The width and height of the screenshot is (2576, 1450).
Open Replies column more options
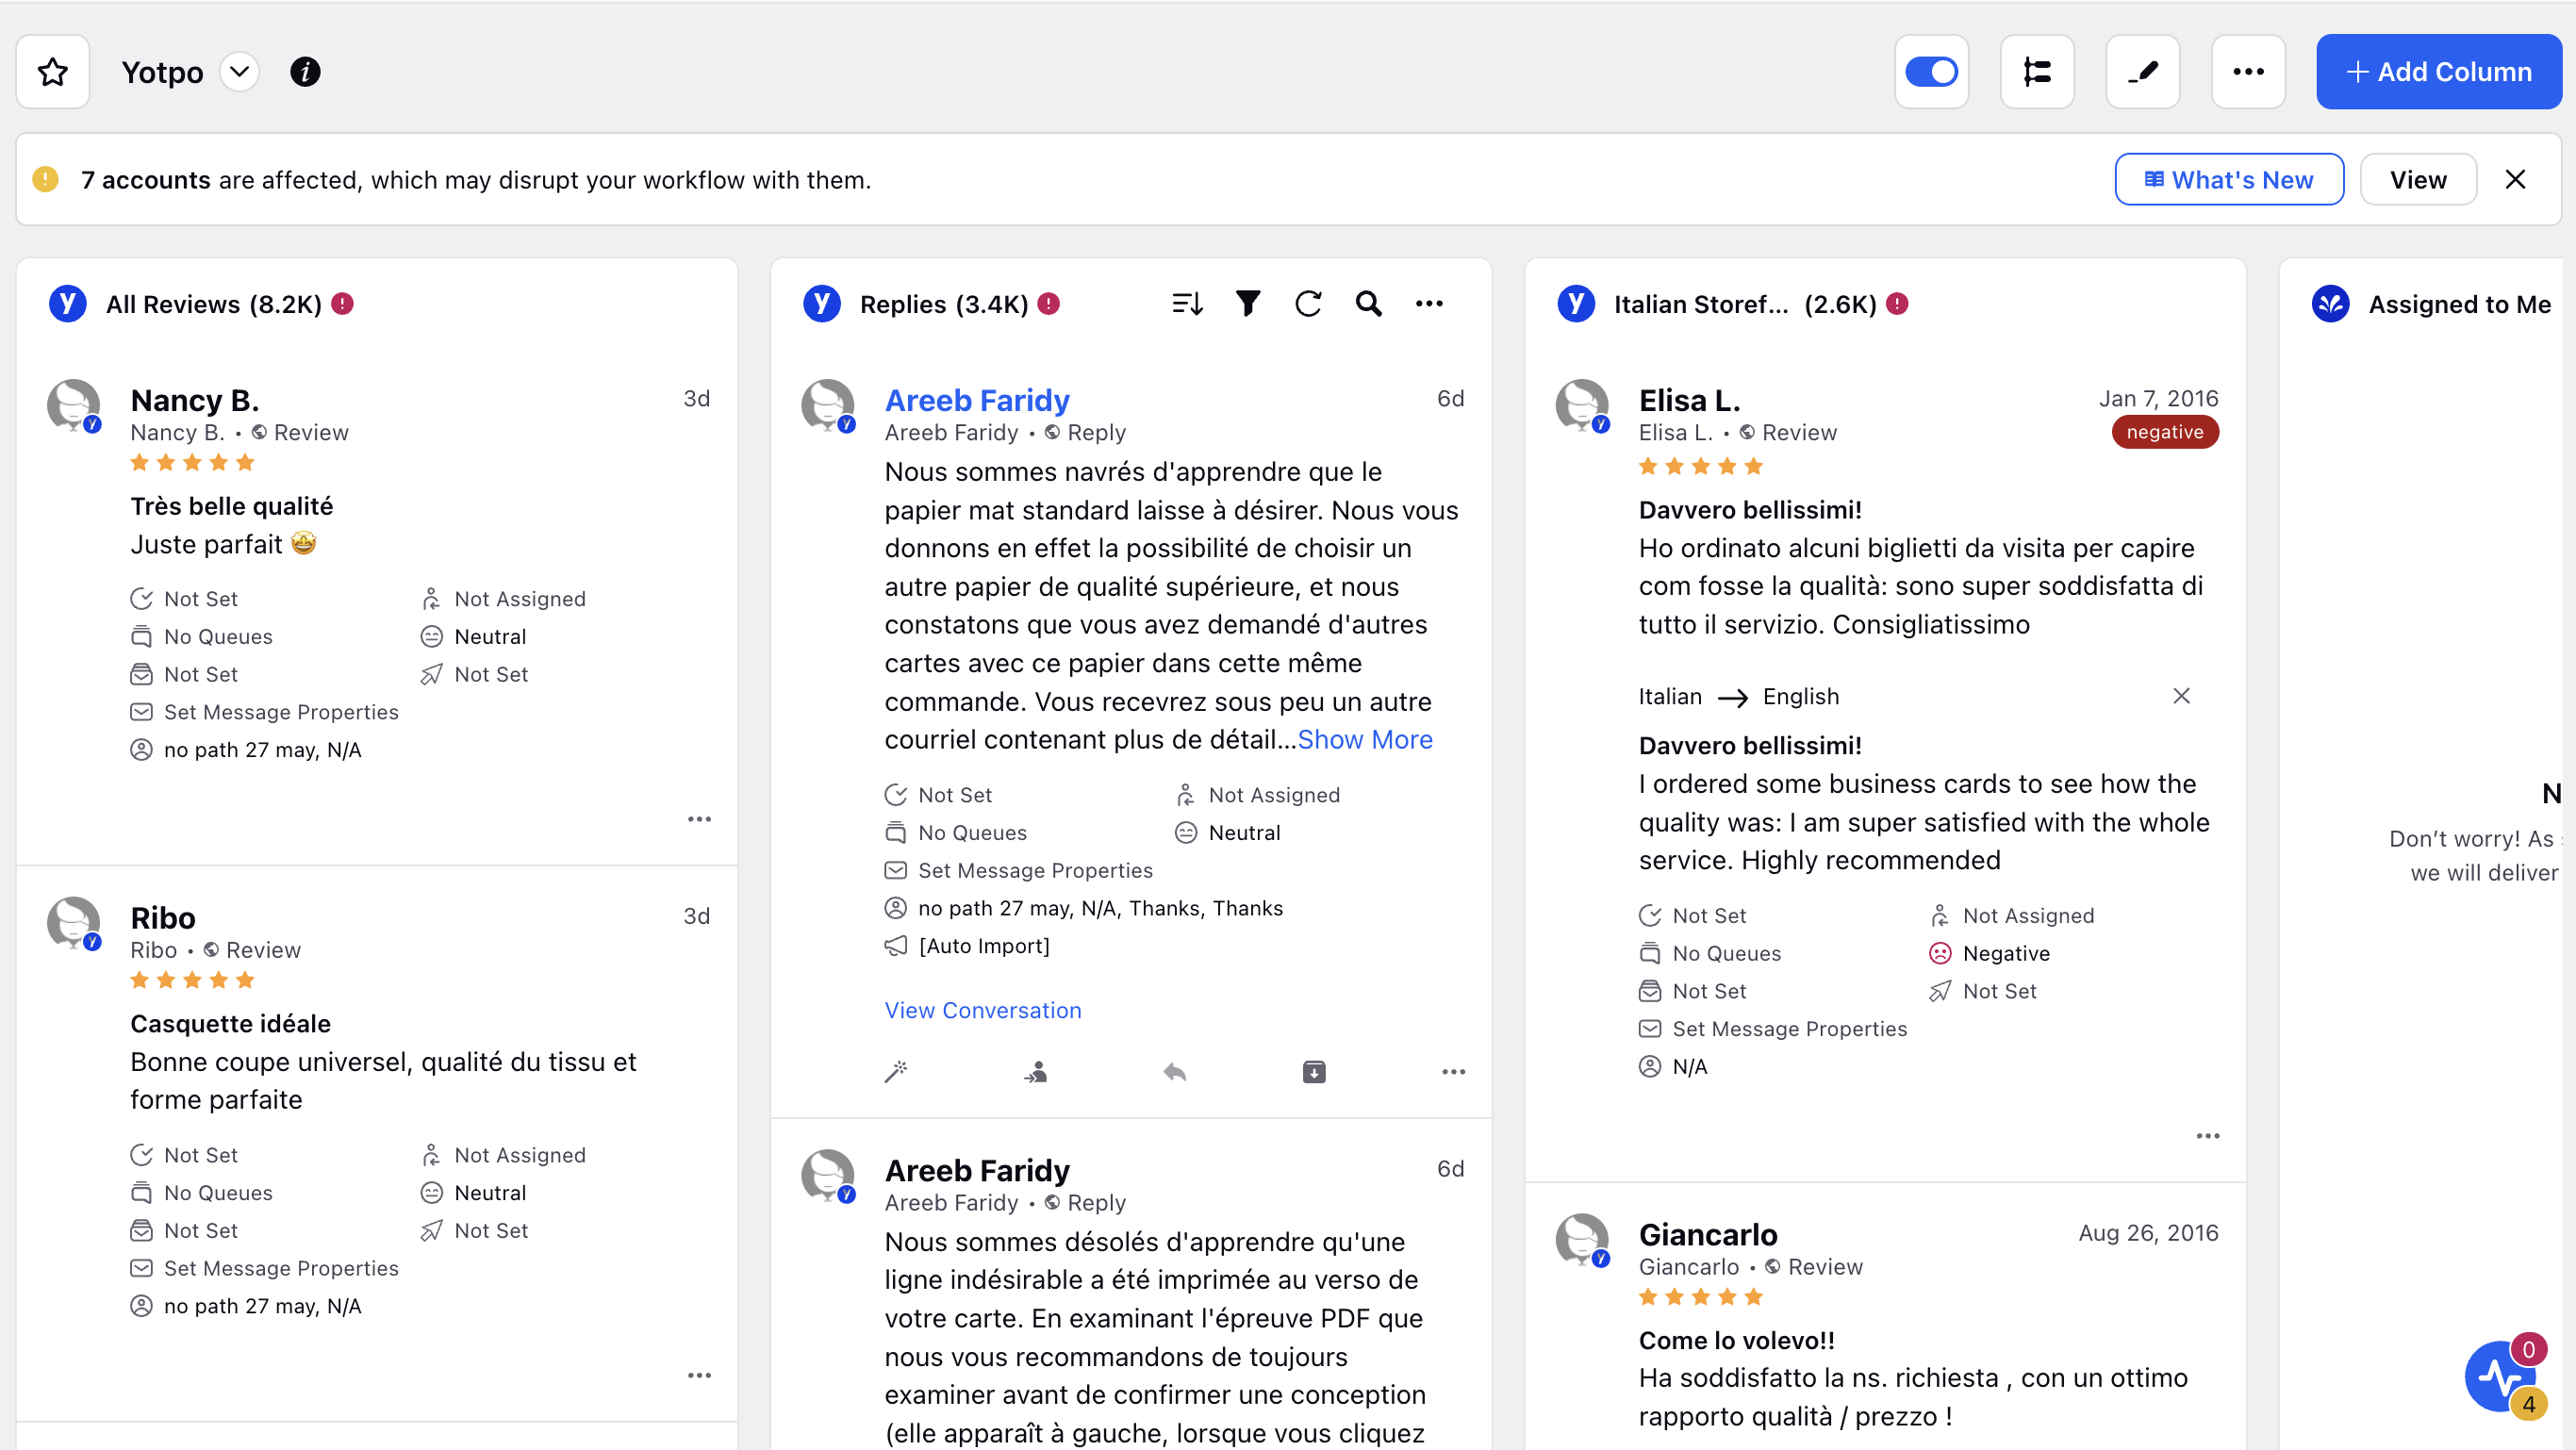[x=1429, y=303]
